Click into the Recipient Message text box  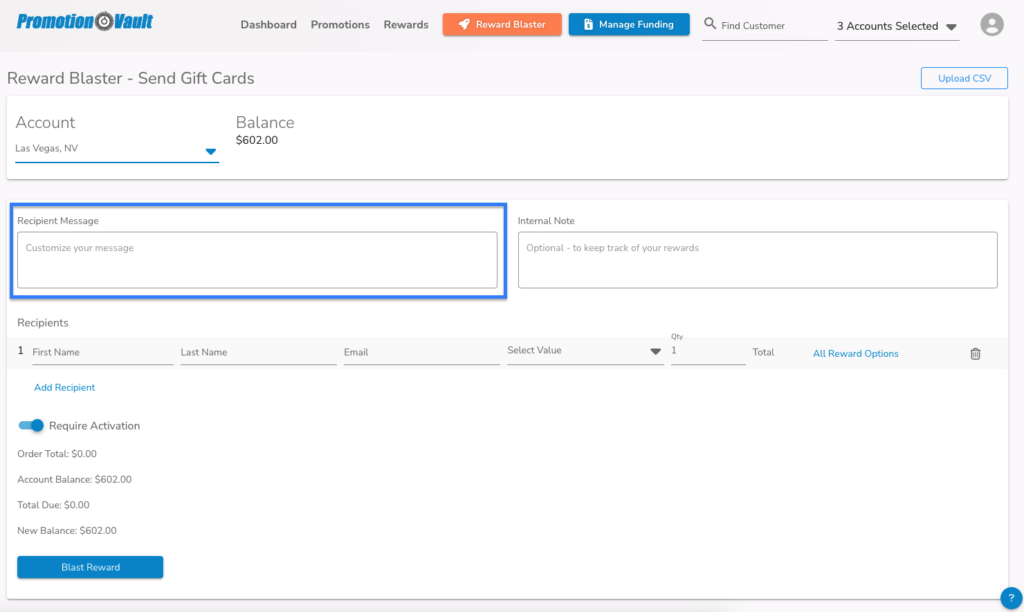(x=257, y=260)
